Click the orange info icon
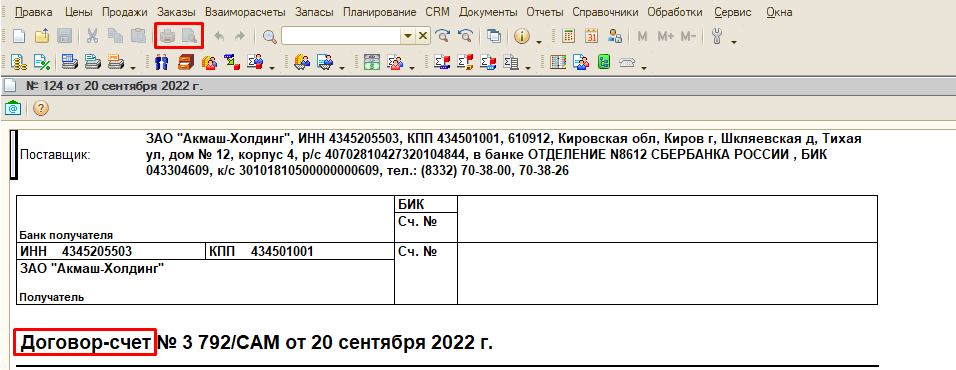This screenshot has width=956, height=370. [522, 37]
